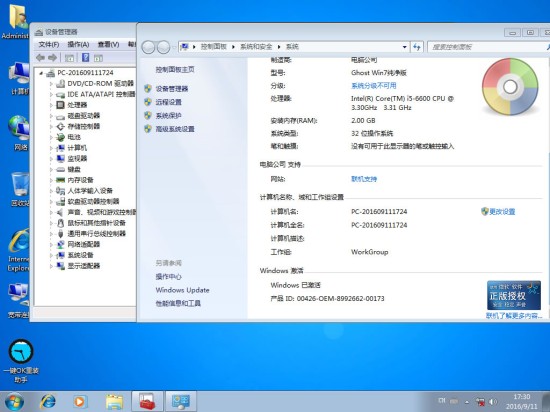Expand the DVD/CD-ROM 驱动器 node
Image resolution: width=550 pixels, height=412 pixels.
51,84
